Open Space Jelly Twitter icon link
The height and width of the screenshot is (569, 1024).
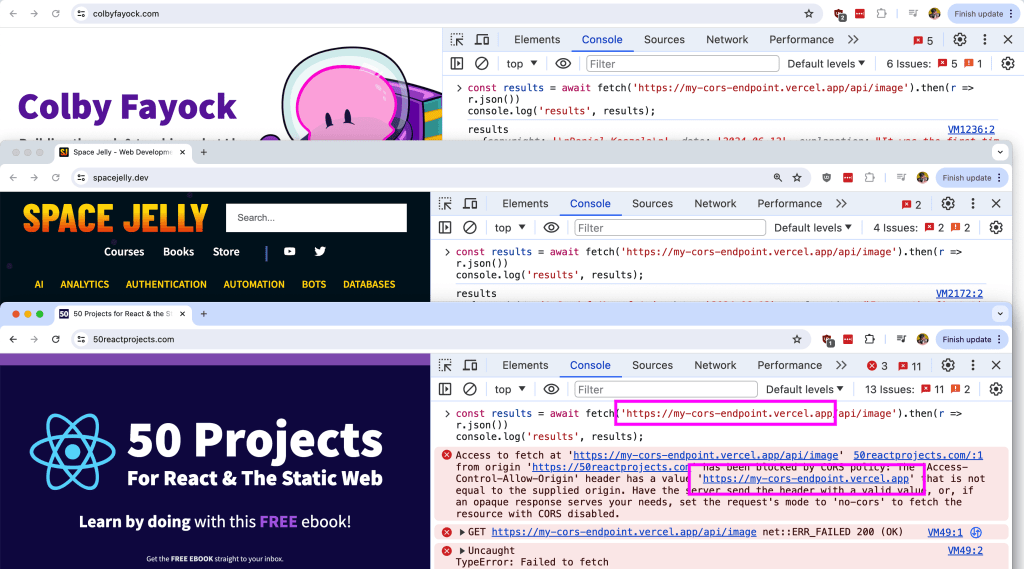320,252
